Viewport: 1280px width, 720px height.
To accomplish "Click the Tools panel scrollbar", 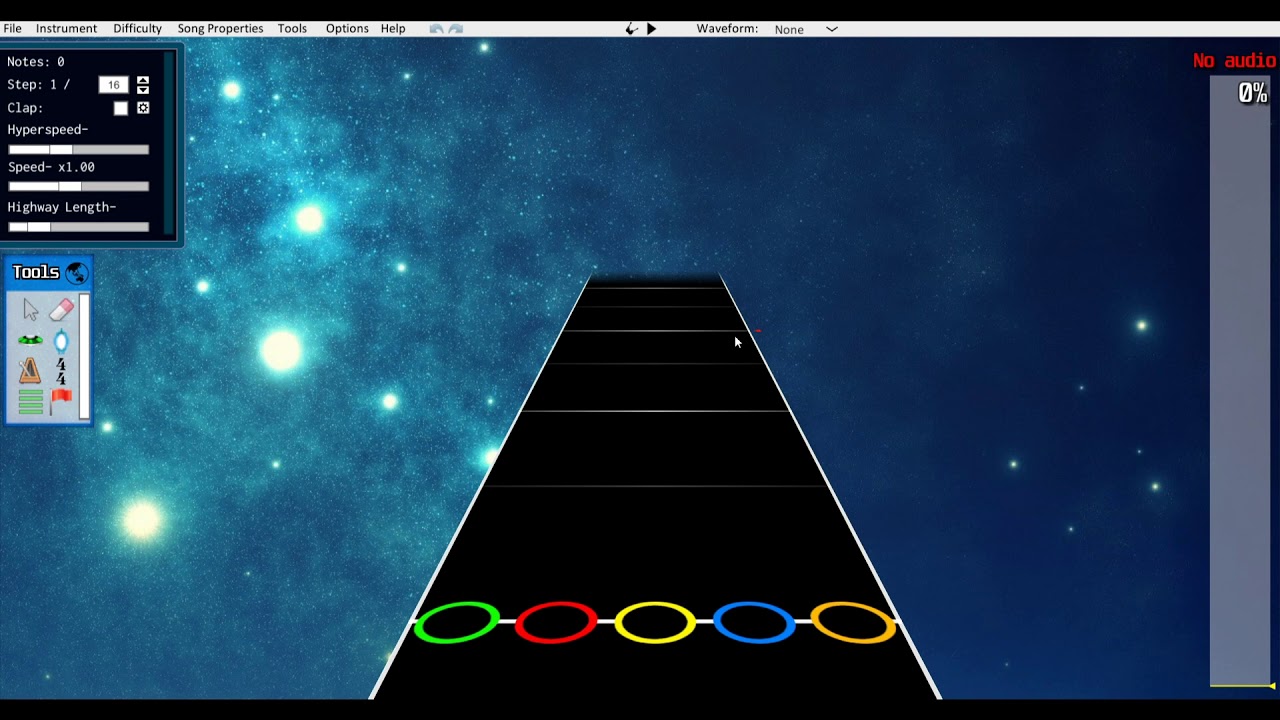I will coord(85,356).
